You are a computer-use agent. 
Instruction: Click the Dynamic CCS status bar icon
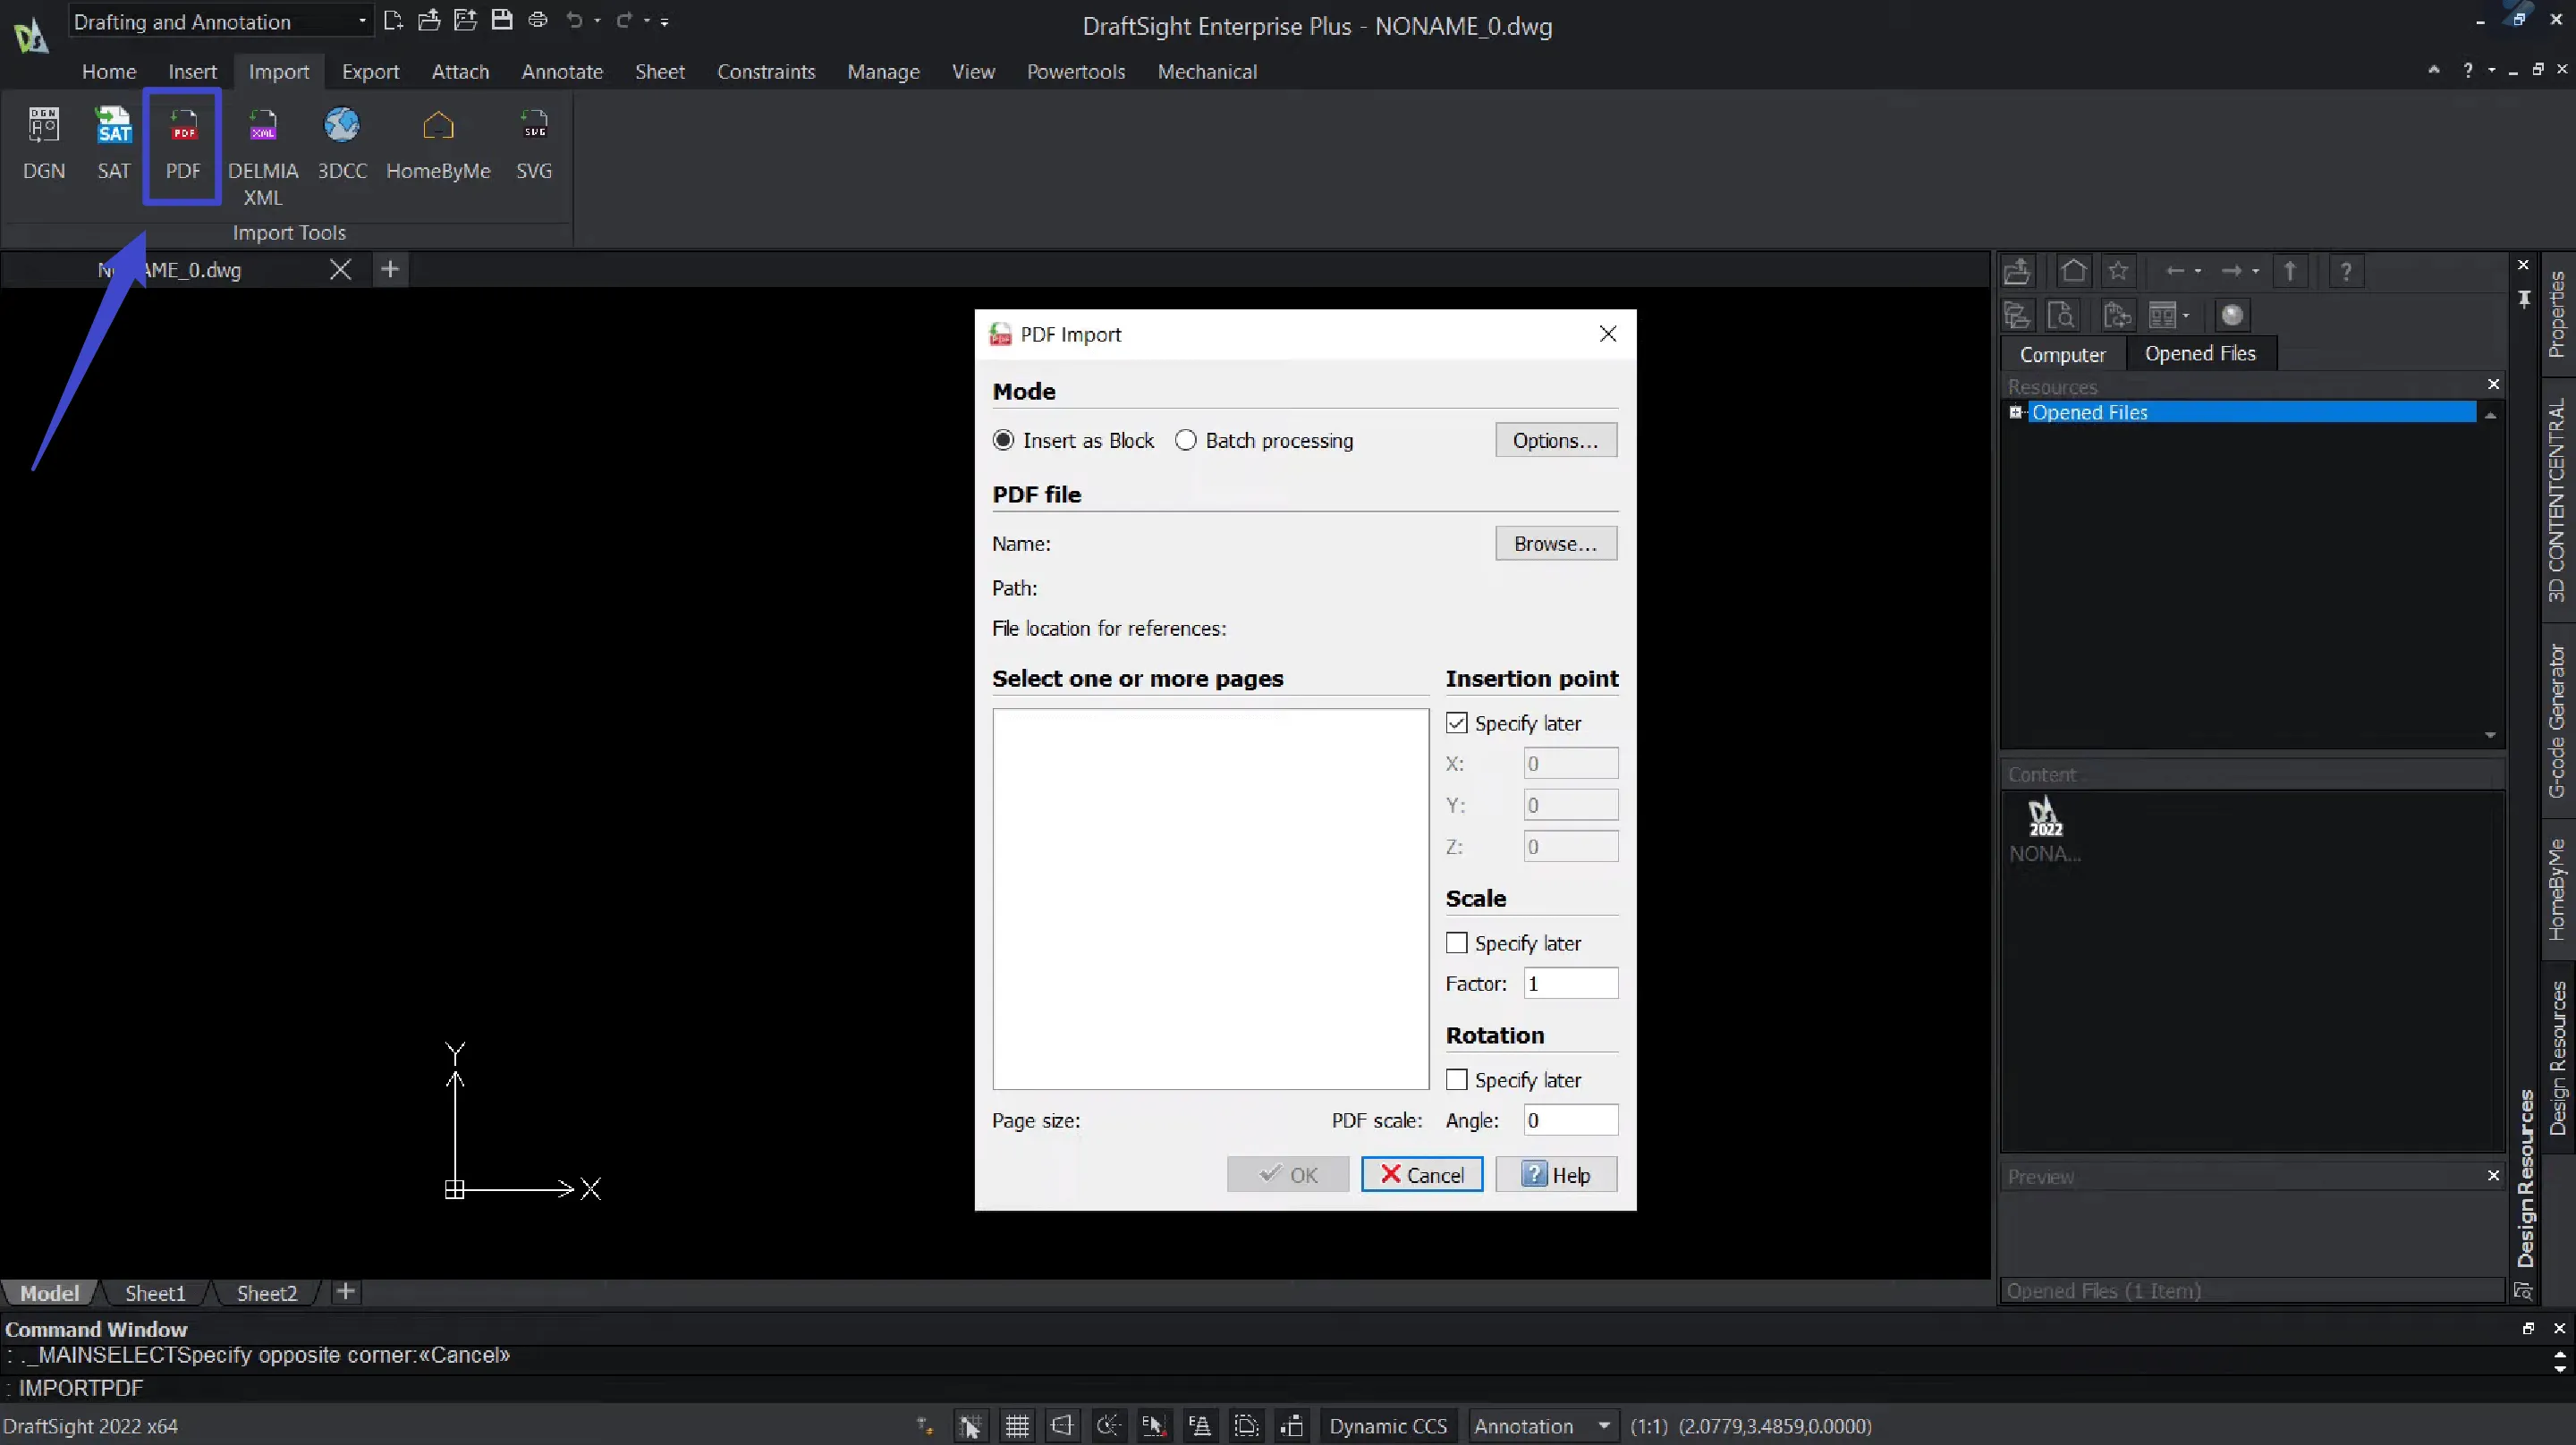pyautogui.click(x=1389, y=1425)
